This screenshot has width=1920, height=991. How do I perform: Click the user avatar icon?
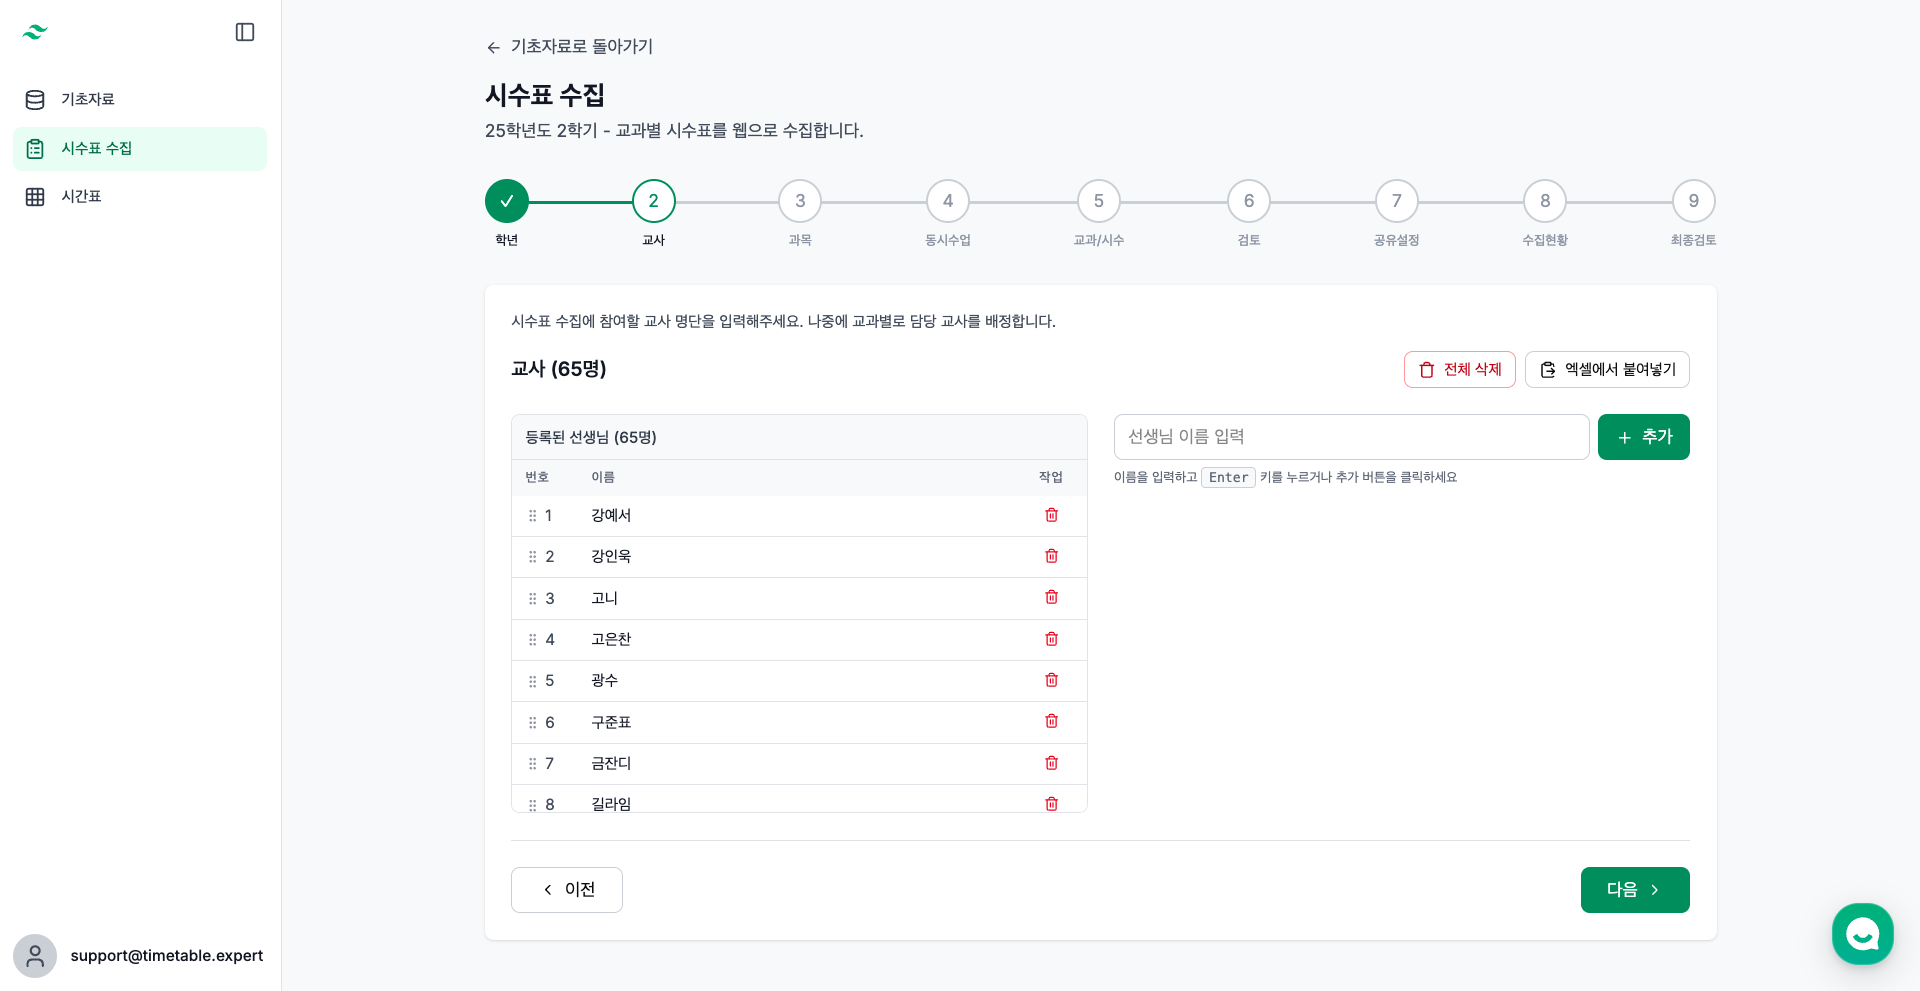point(35,956)
